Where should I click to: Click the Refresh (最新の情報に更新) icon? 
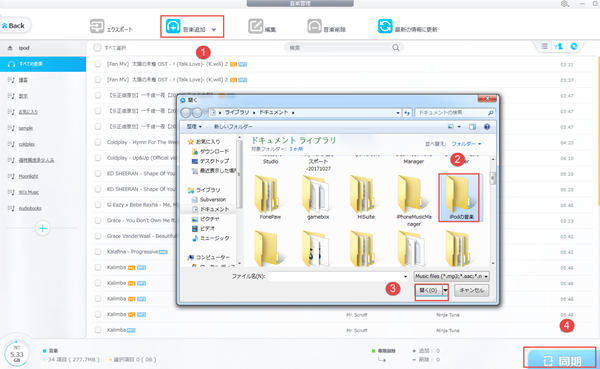point(385,26)
